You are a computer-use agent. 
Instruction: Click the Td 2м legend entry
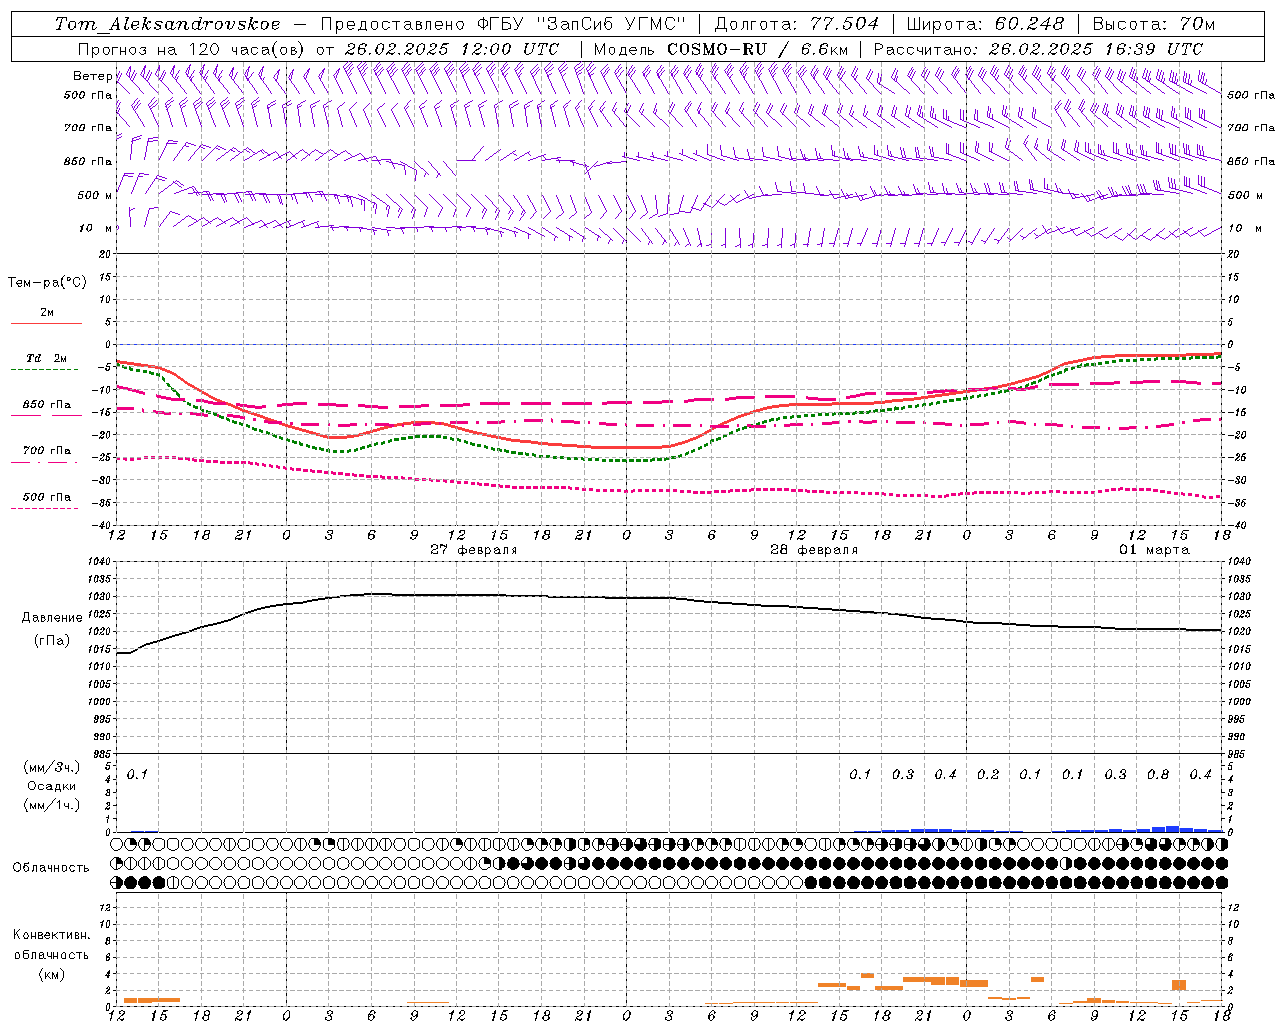46,358
